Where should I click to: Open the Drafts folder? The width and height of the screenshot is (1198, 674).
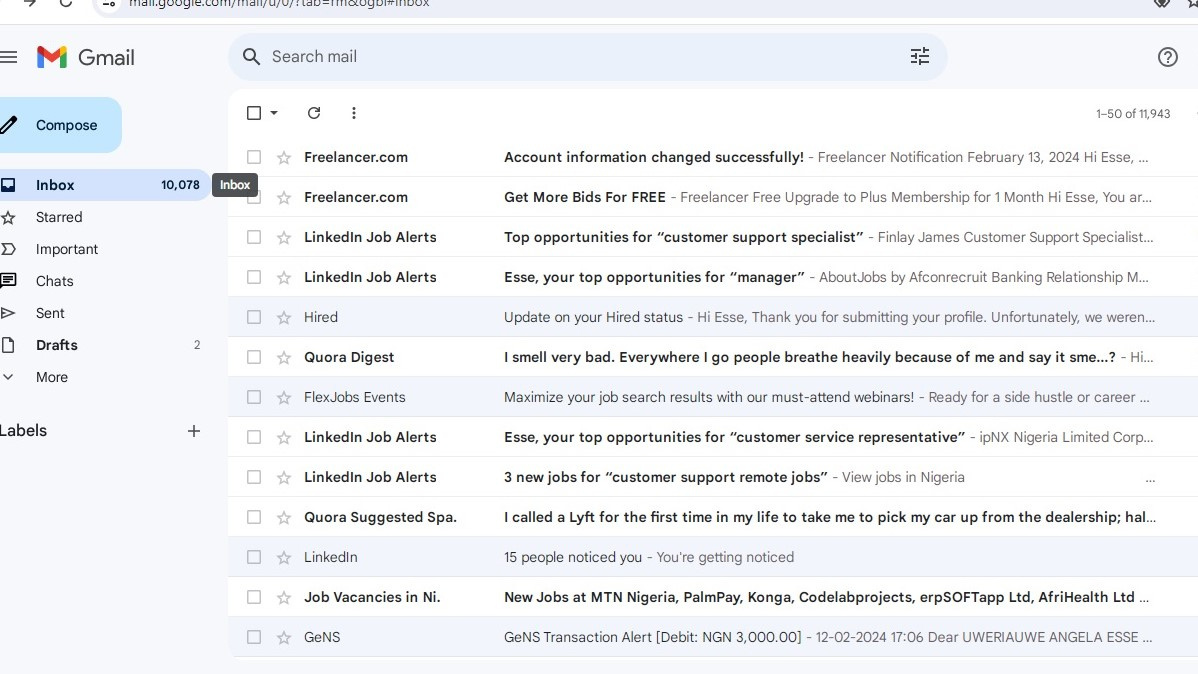coord(57,345)
